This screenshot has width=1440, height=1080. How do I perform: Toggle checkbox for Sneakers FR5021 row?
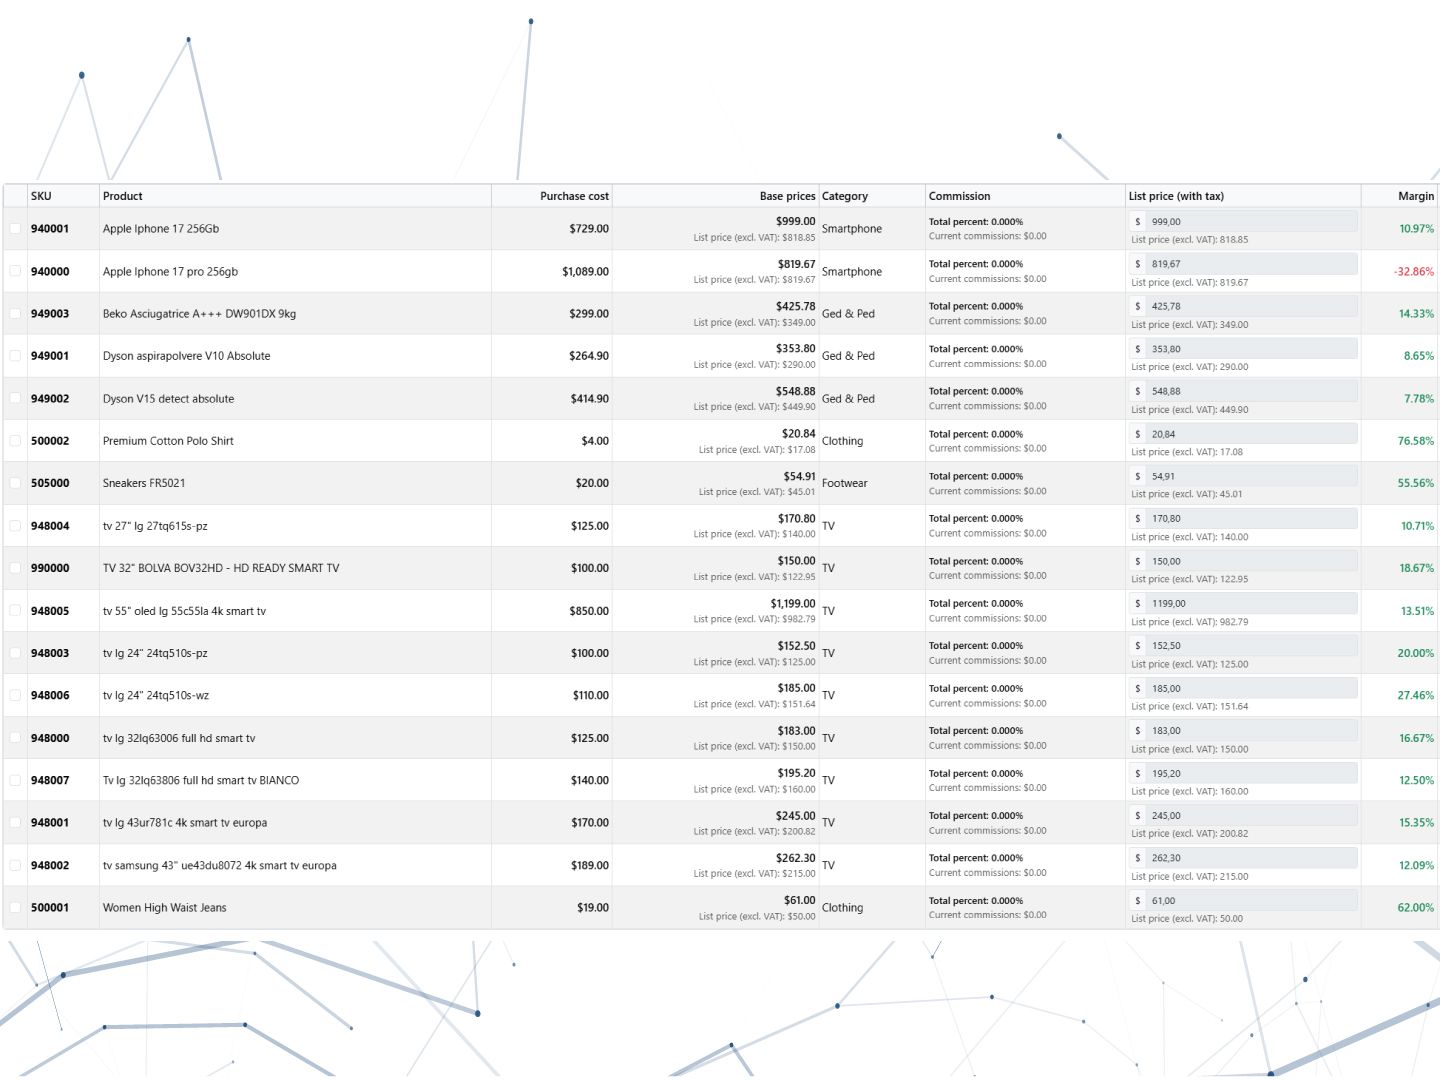[x=15, y=483]
